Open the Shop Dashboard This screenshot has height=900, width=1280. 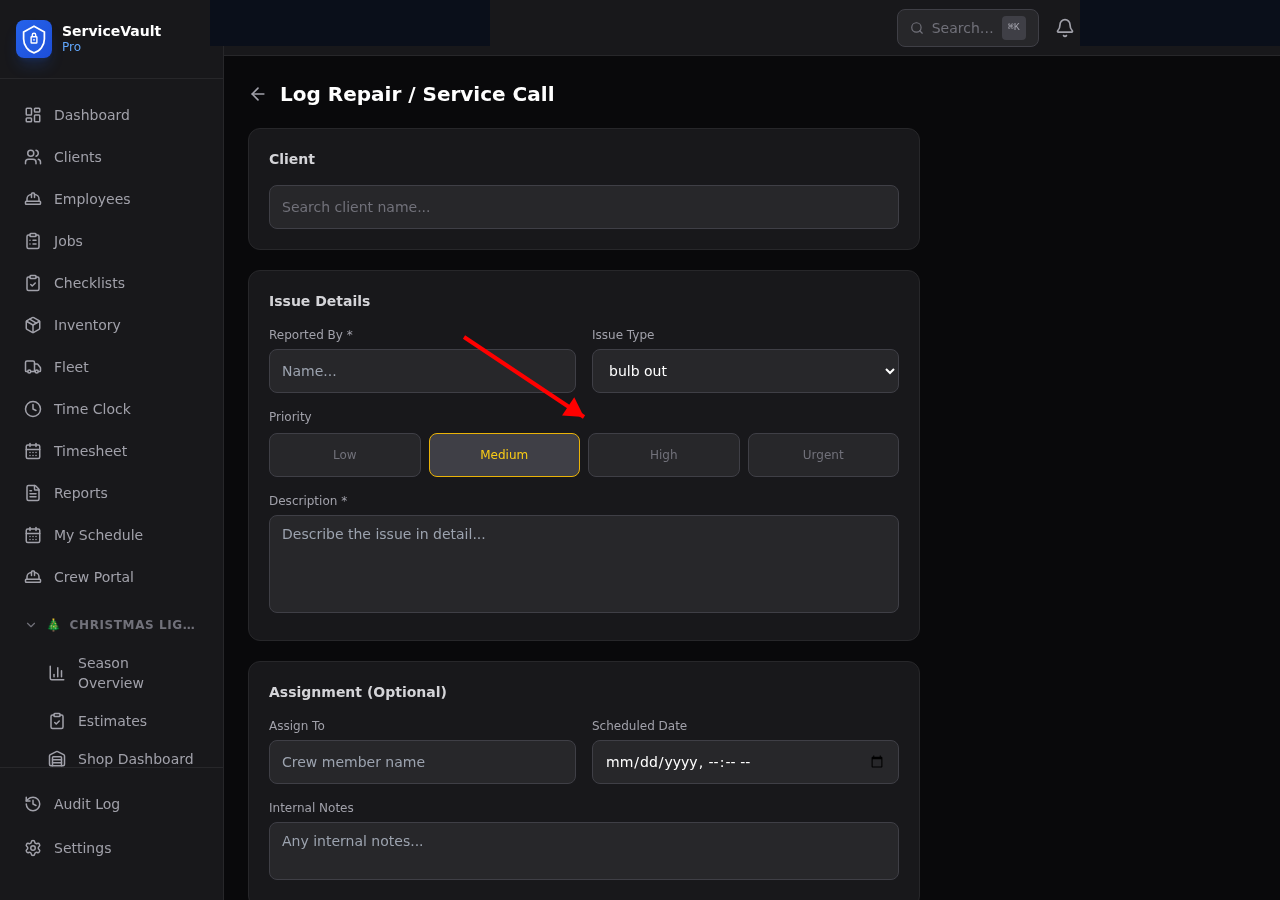(x=135, y=759)
